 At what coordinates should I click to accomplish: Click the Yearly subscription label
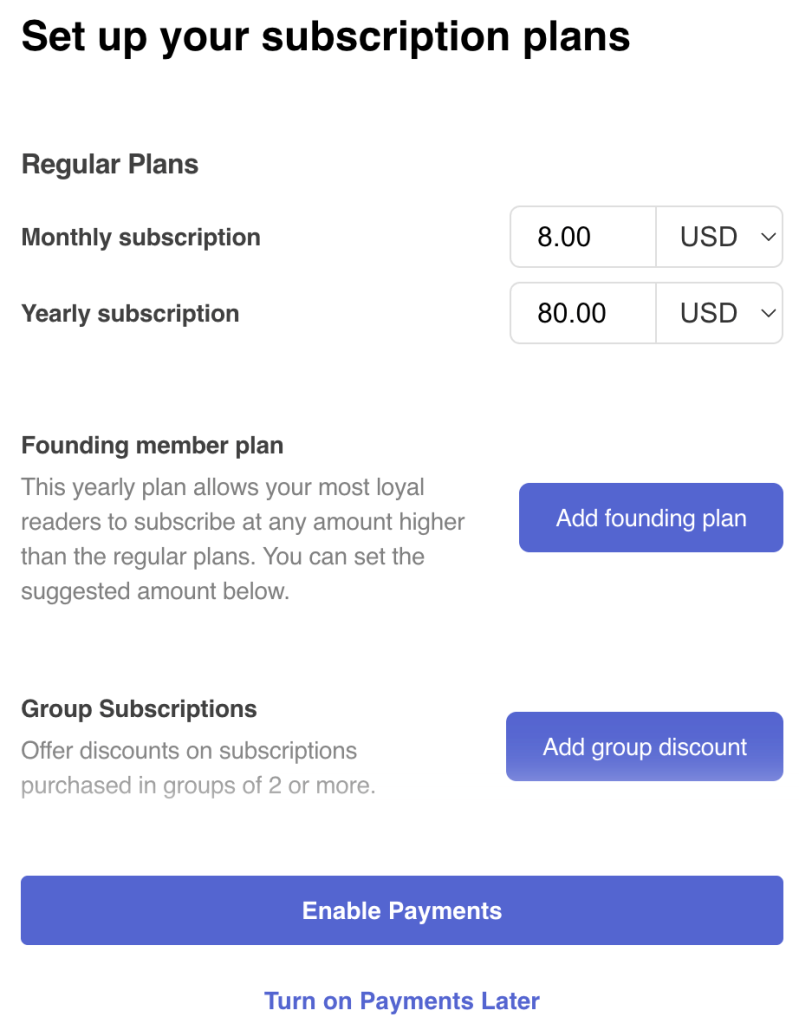[130, 313]
